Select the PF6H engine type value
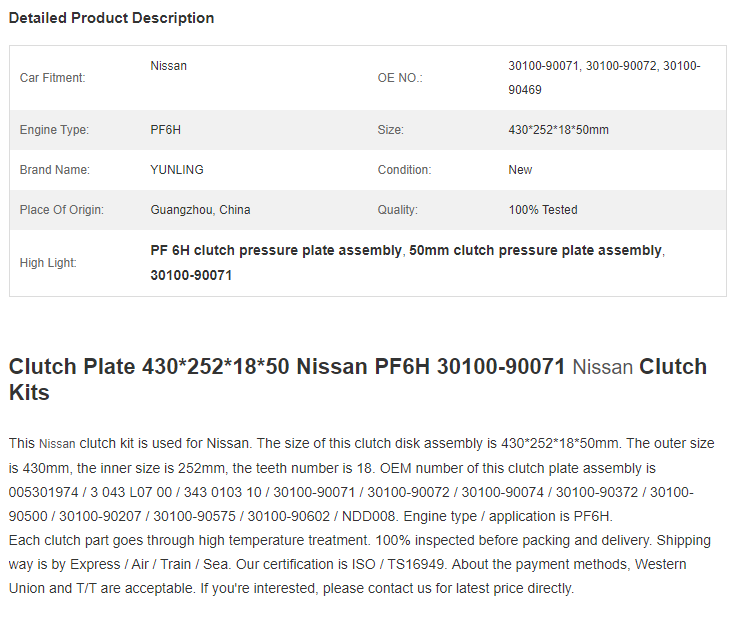 (x=166, y=130)
